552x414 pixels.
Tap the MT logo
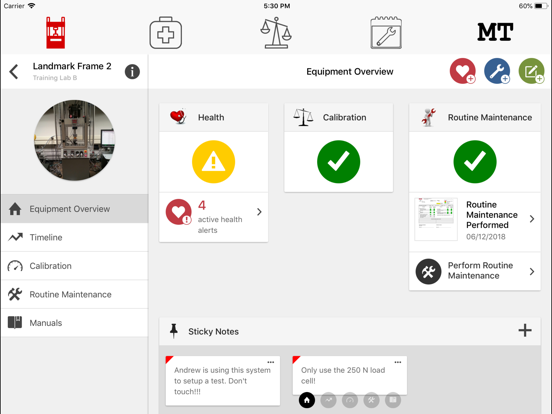pos(495,32)
